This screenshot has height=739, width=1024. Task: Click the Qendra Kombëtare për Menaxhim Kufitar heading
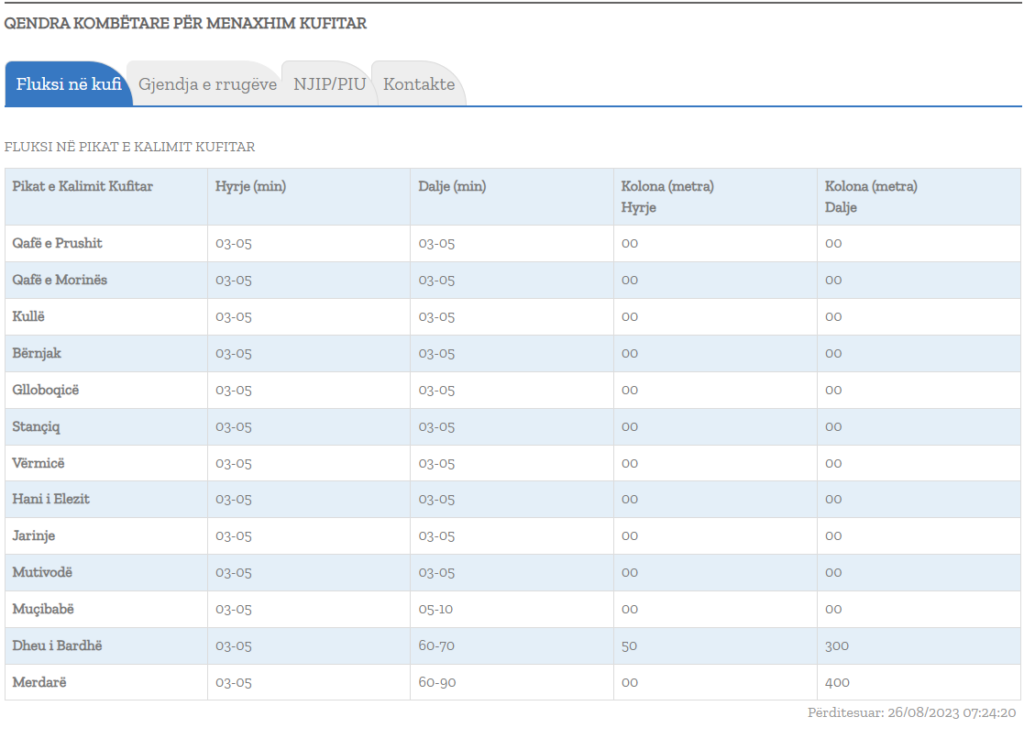tap(185, 23)
